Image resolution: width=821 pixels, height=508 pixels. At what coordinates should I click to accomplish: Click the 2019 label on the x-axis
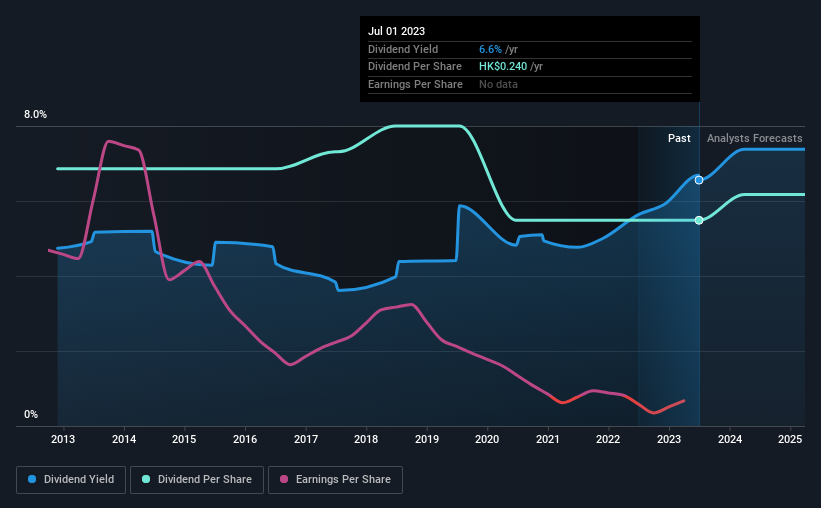(x=427, y=439)
